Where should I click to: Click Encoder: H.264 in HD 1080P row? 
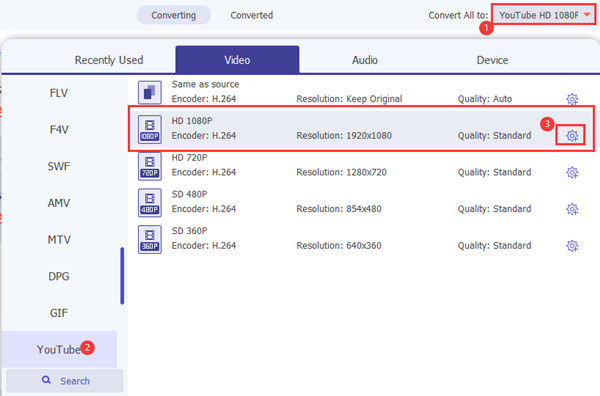click(204, 136)
